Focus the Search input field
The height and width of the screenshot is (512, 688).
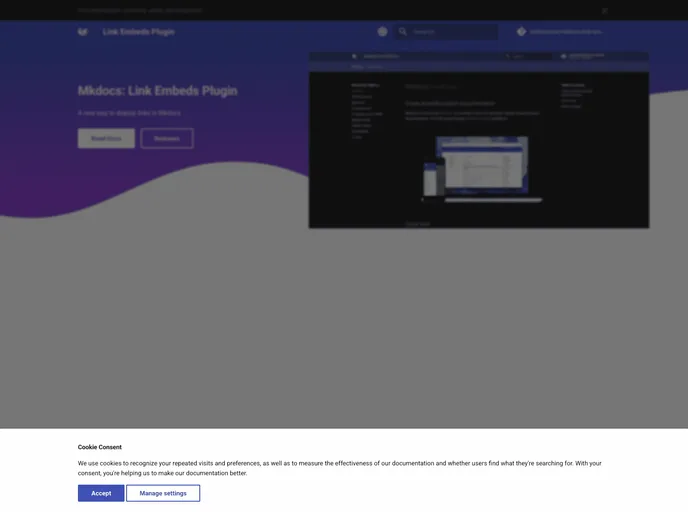(x=448, y=32)
